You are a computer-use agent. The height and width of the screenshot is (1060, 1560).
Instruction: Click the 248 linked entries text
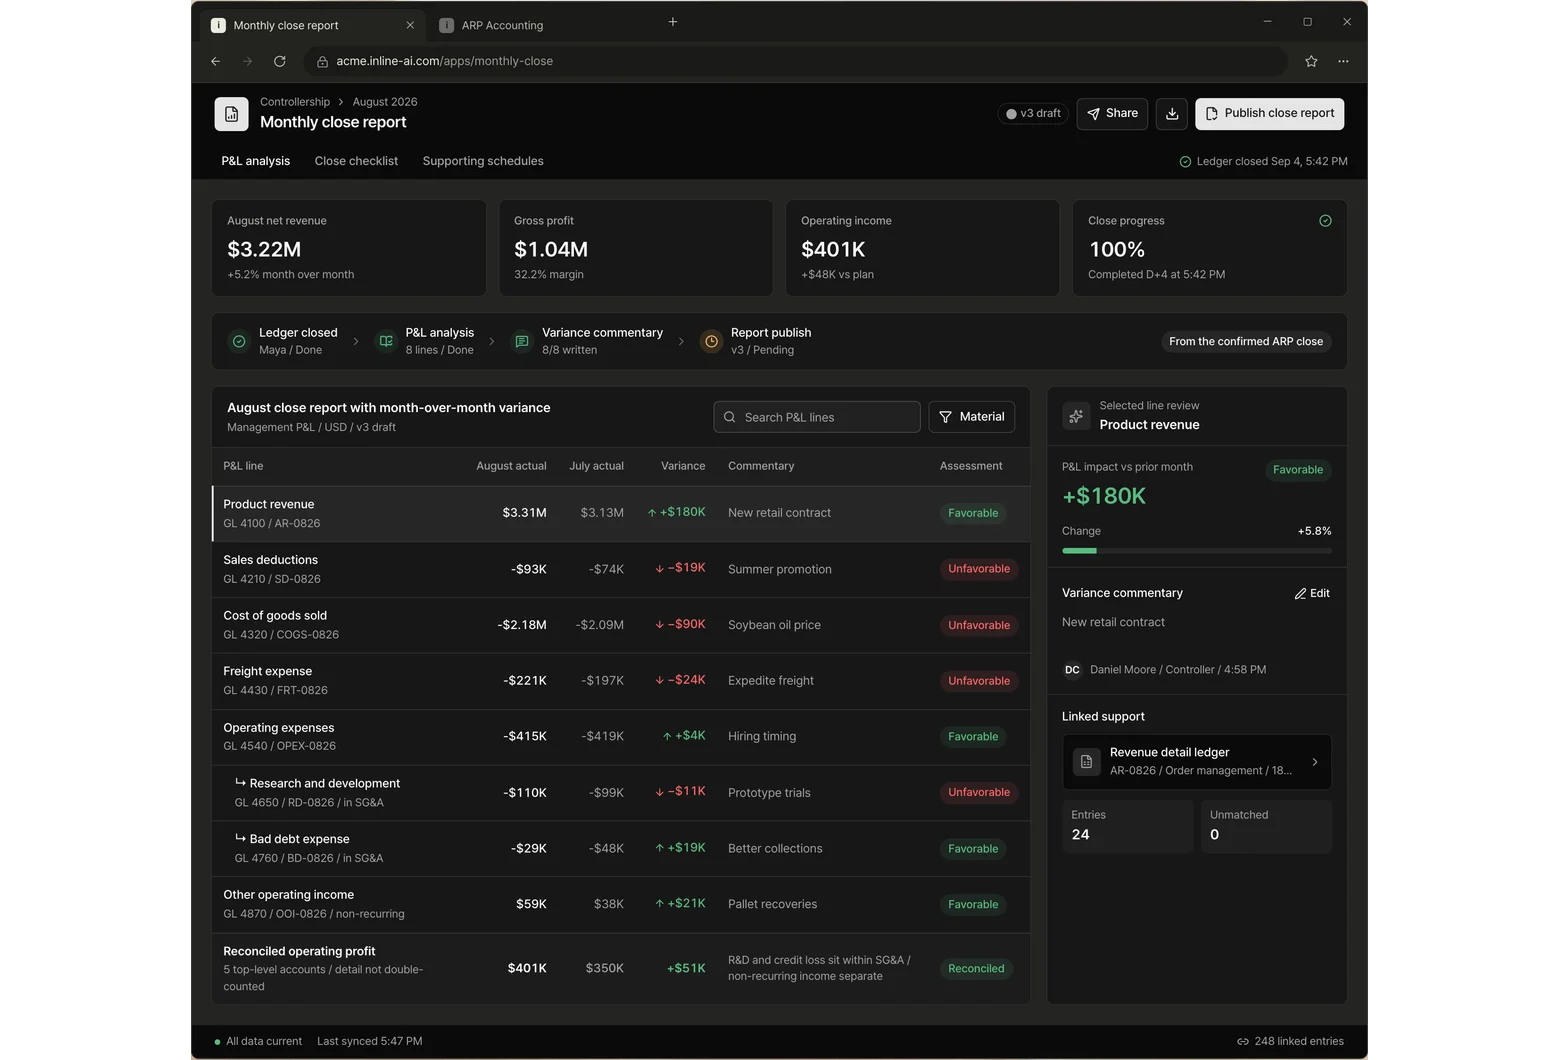(1299, 1042)
